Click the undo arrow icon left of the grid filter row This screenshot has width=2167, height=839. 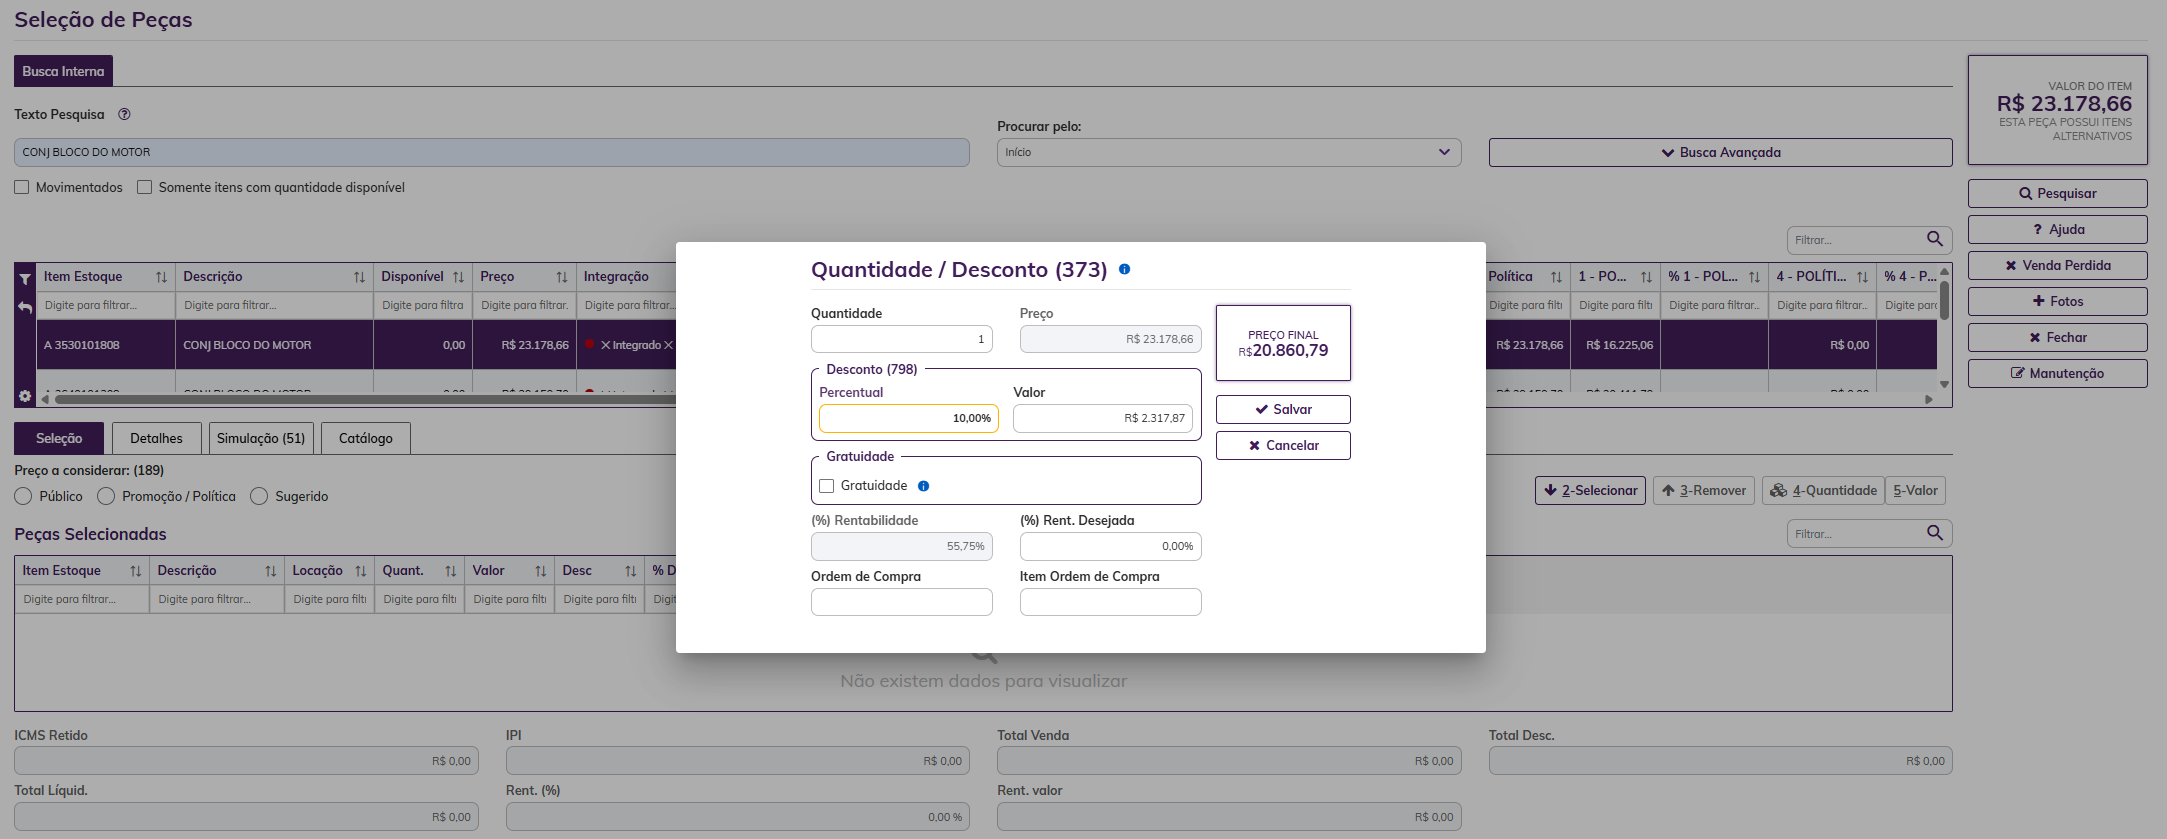pos(25,307)
